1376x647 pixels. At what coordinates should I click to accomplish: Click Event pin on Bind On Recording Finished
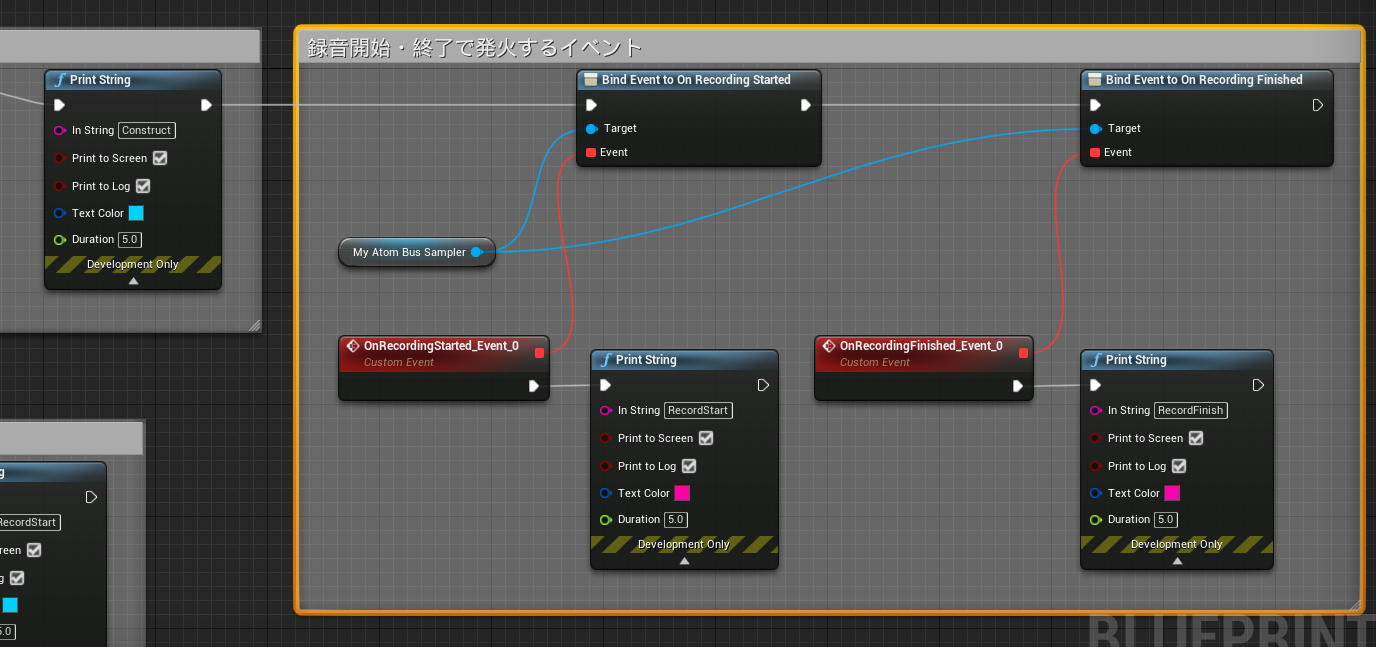click(x=1095, y=152)
